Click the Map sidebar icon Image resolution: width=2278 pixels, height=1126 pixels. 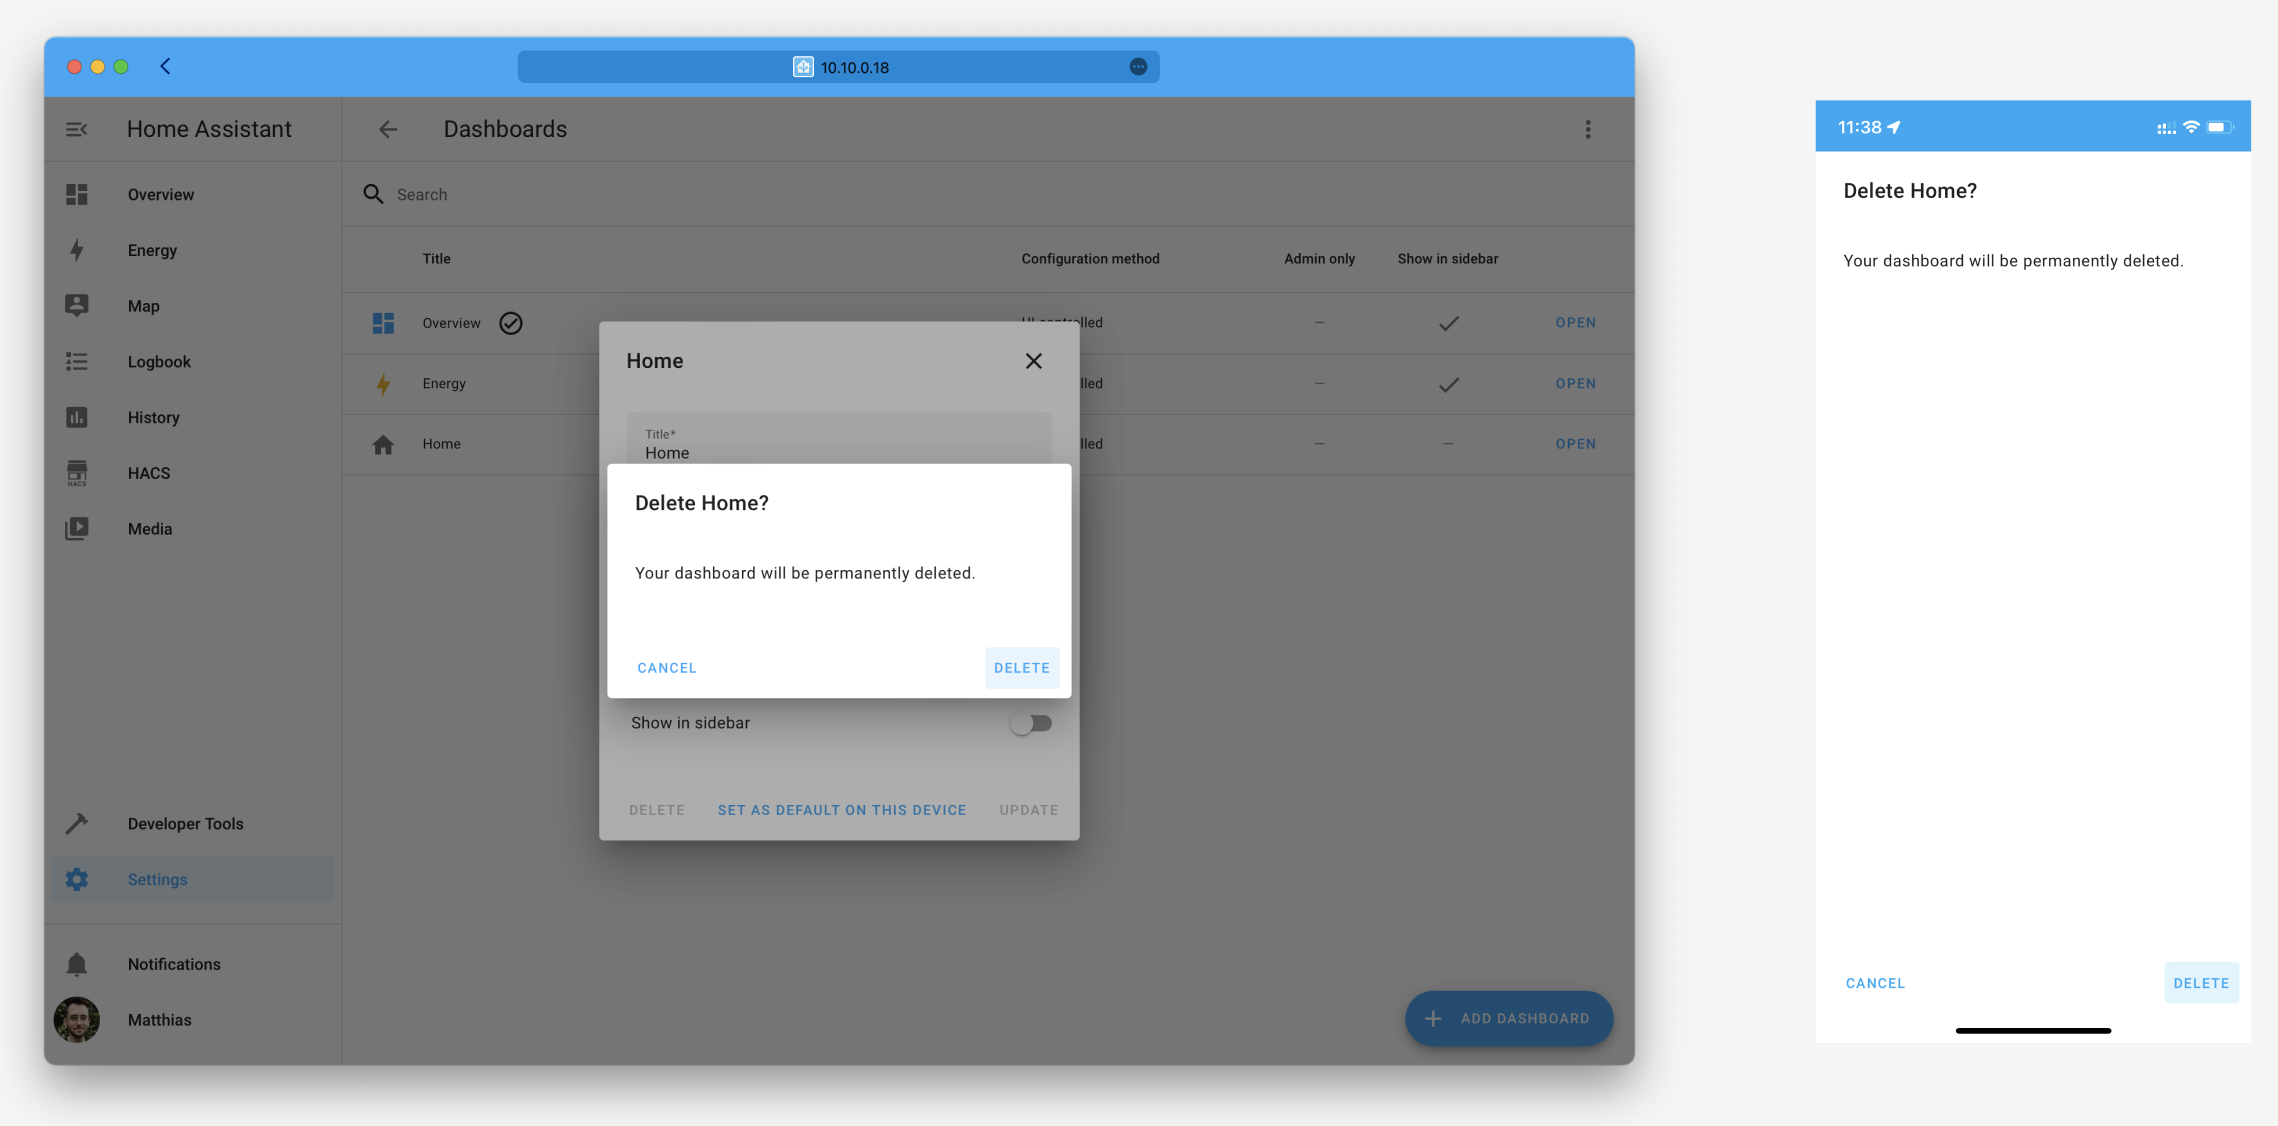(x=77, y=305)
